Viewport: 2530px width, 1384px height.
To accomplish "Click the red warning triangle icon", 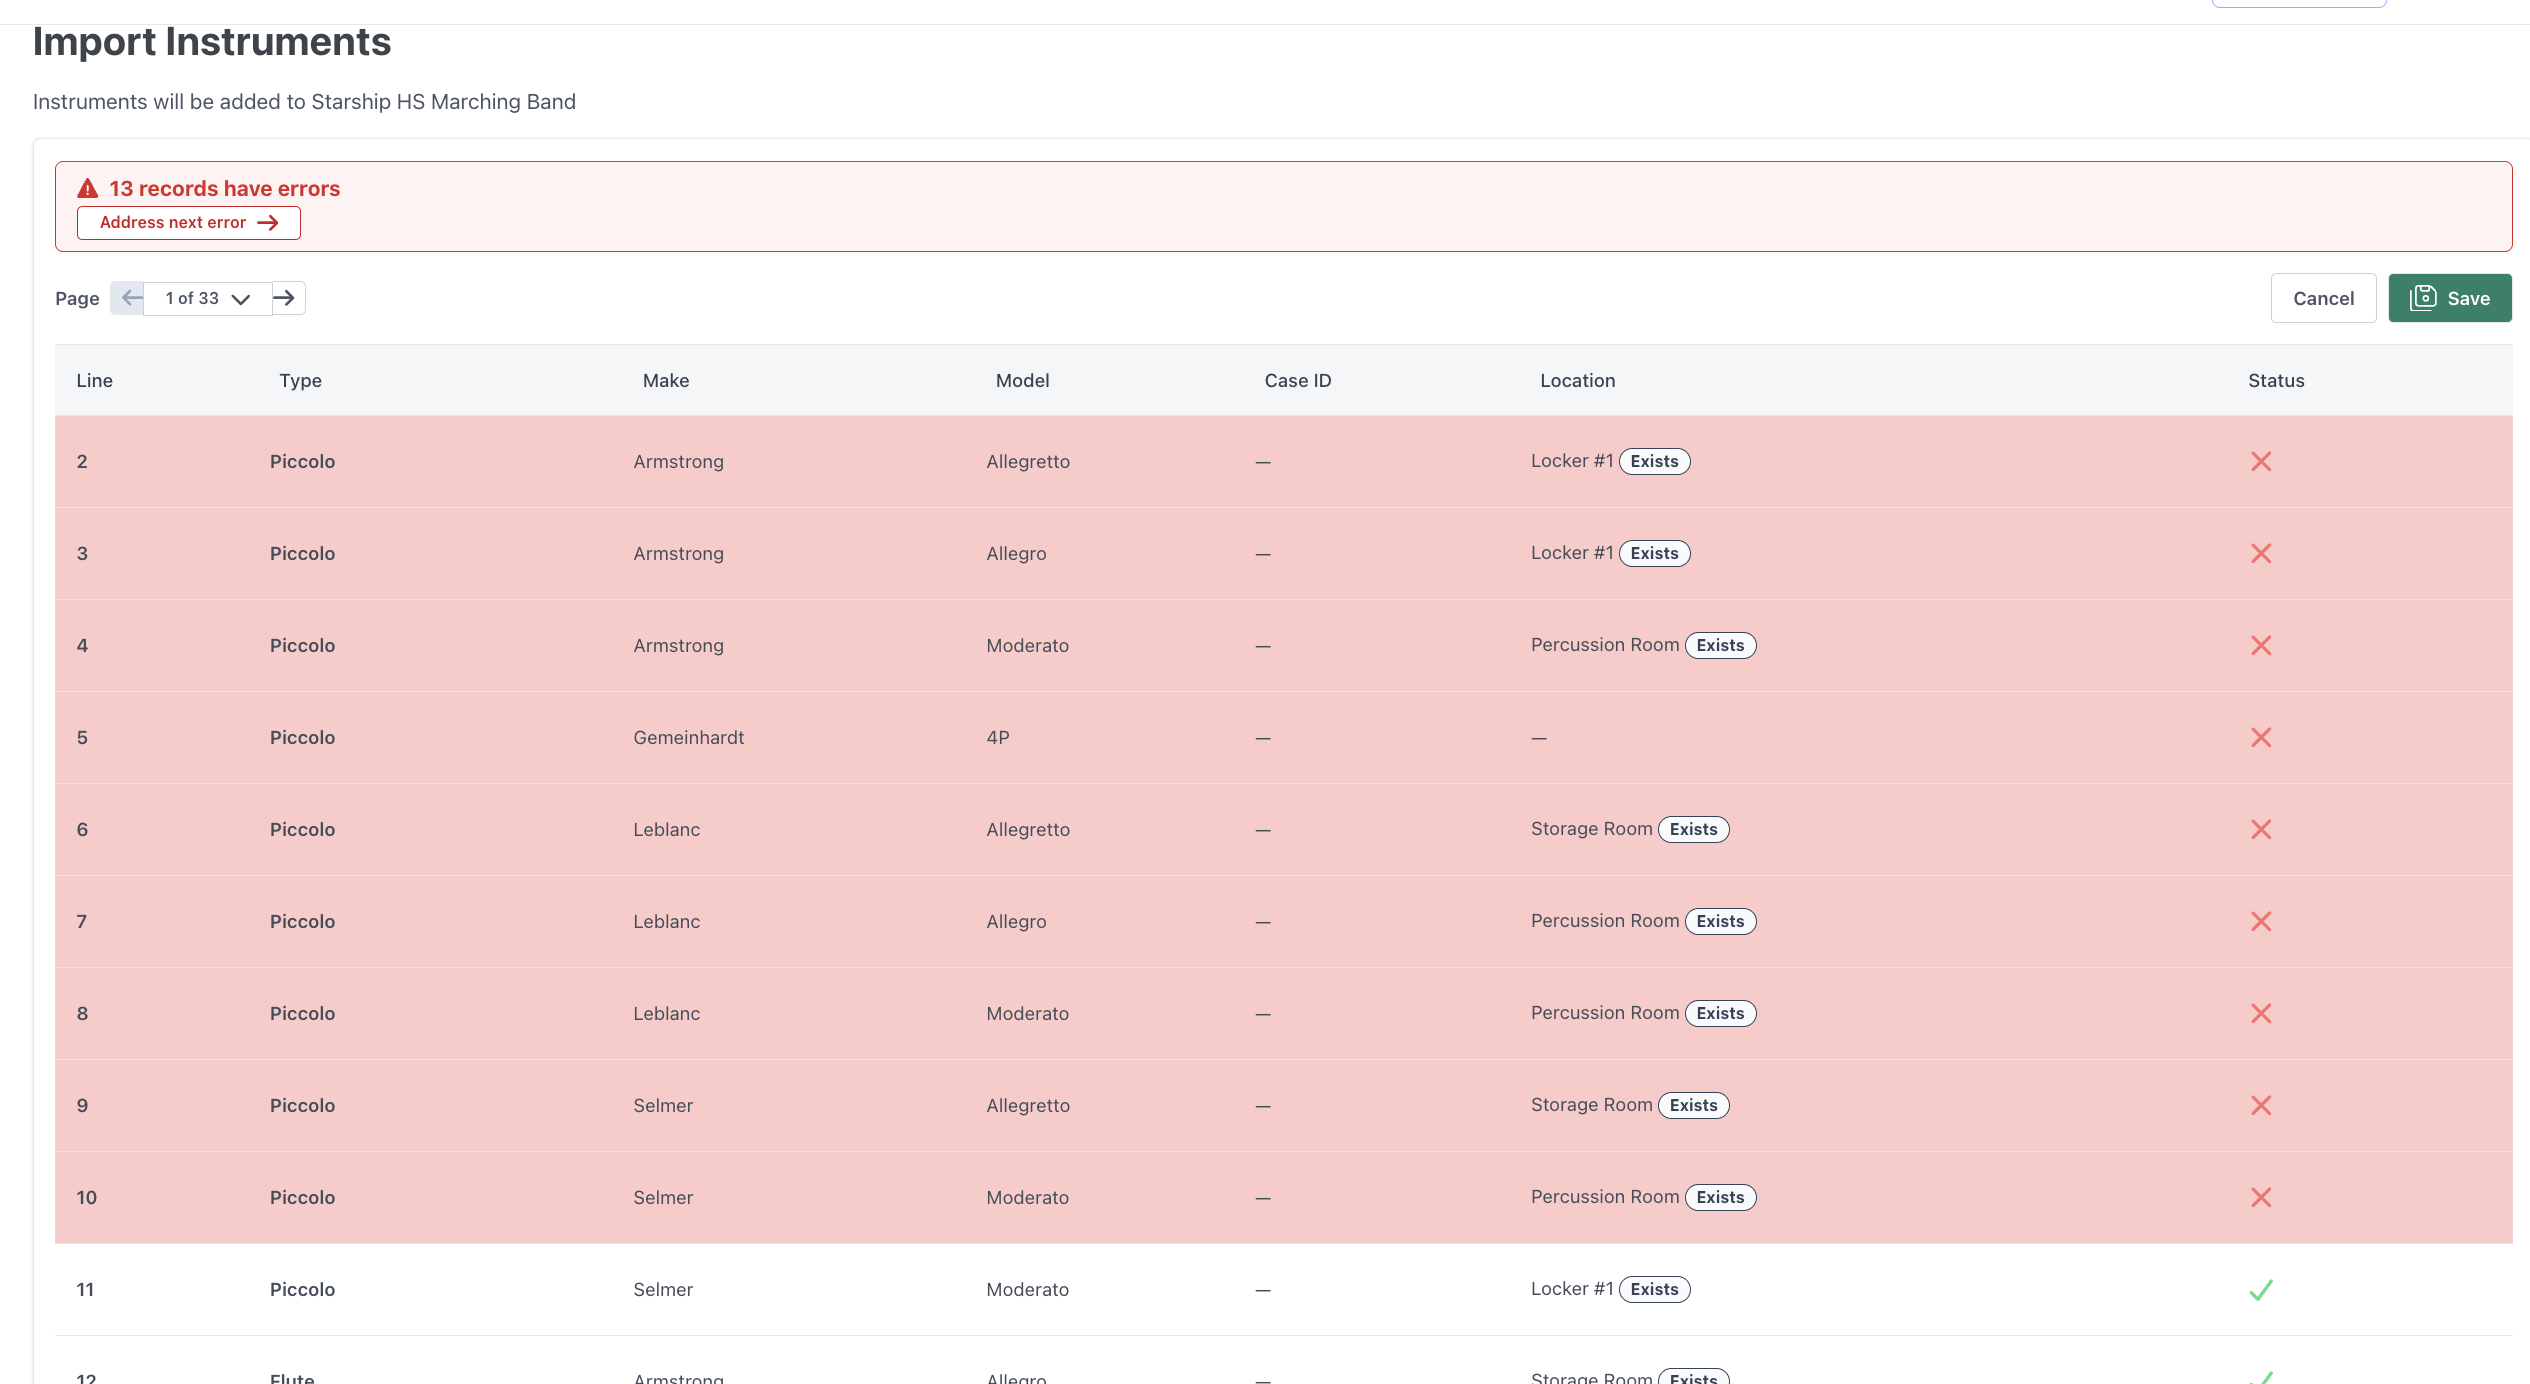I will 88,188.
